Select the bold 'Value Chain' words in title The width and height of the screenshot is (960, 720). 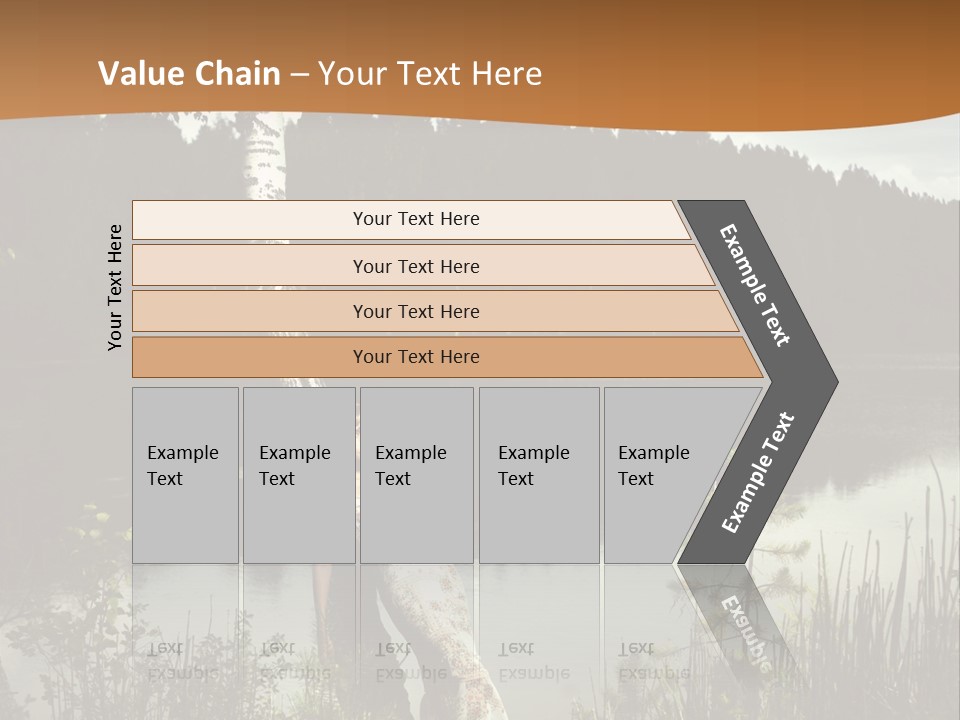point(189,73)
